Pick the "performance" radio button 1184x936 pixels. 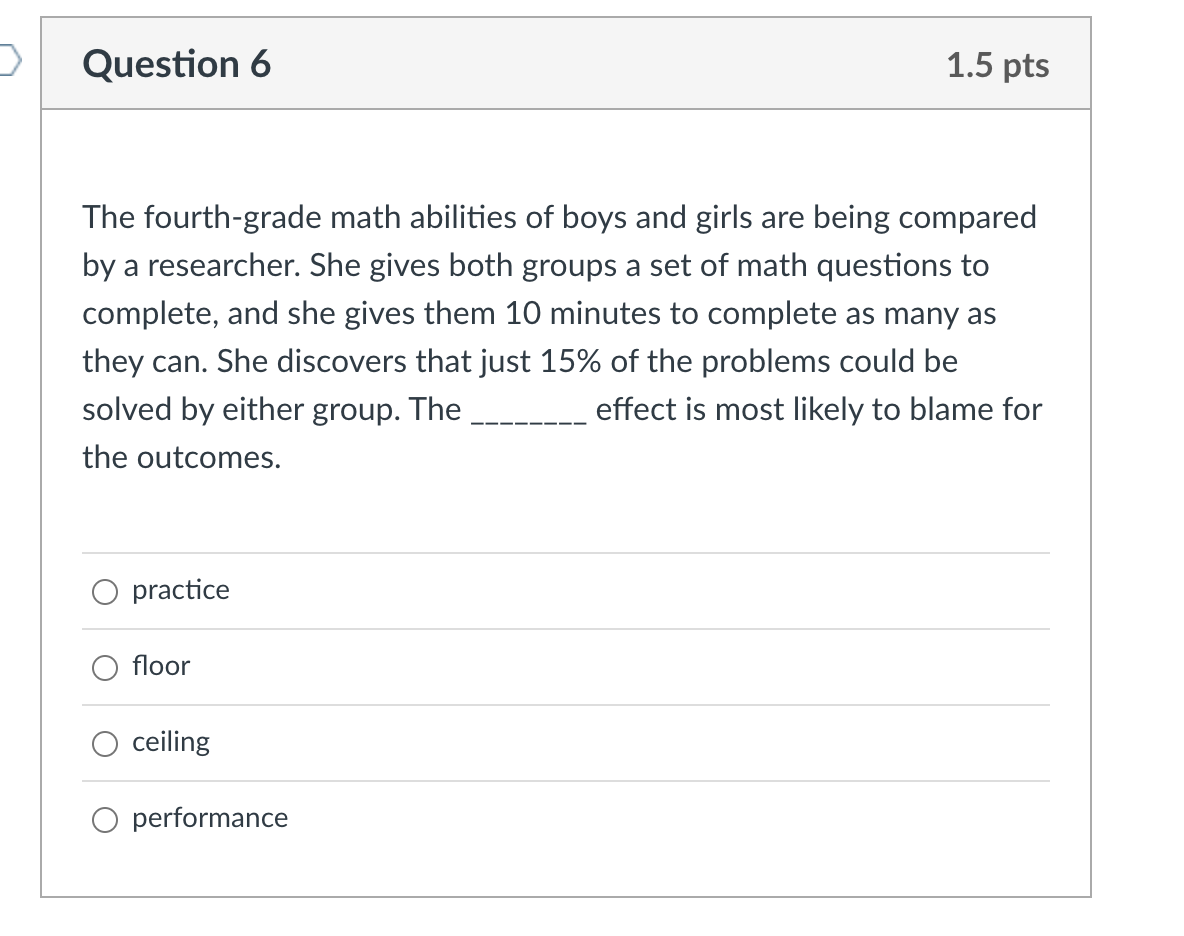[105, 819]
